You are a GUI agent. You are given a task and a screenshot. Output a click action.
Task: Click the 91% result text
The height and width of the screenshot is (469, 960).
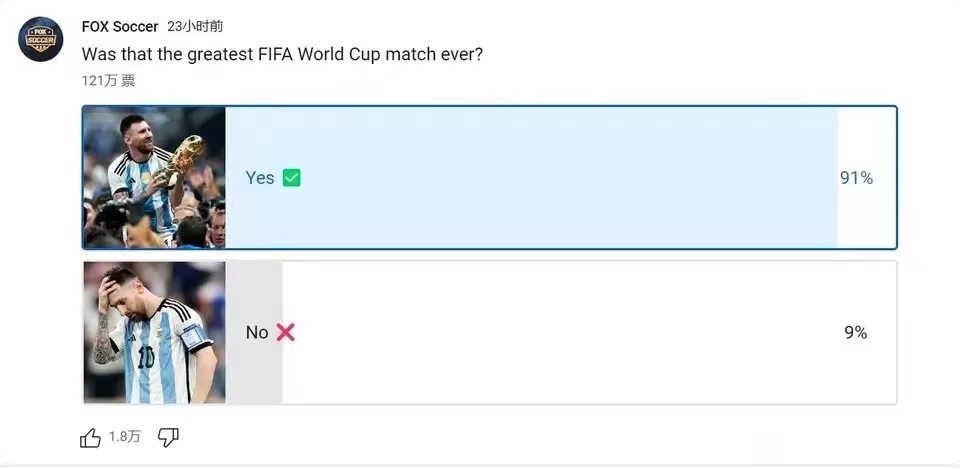tap(856, 178)
